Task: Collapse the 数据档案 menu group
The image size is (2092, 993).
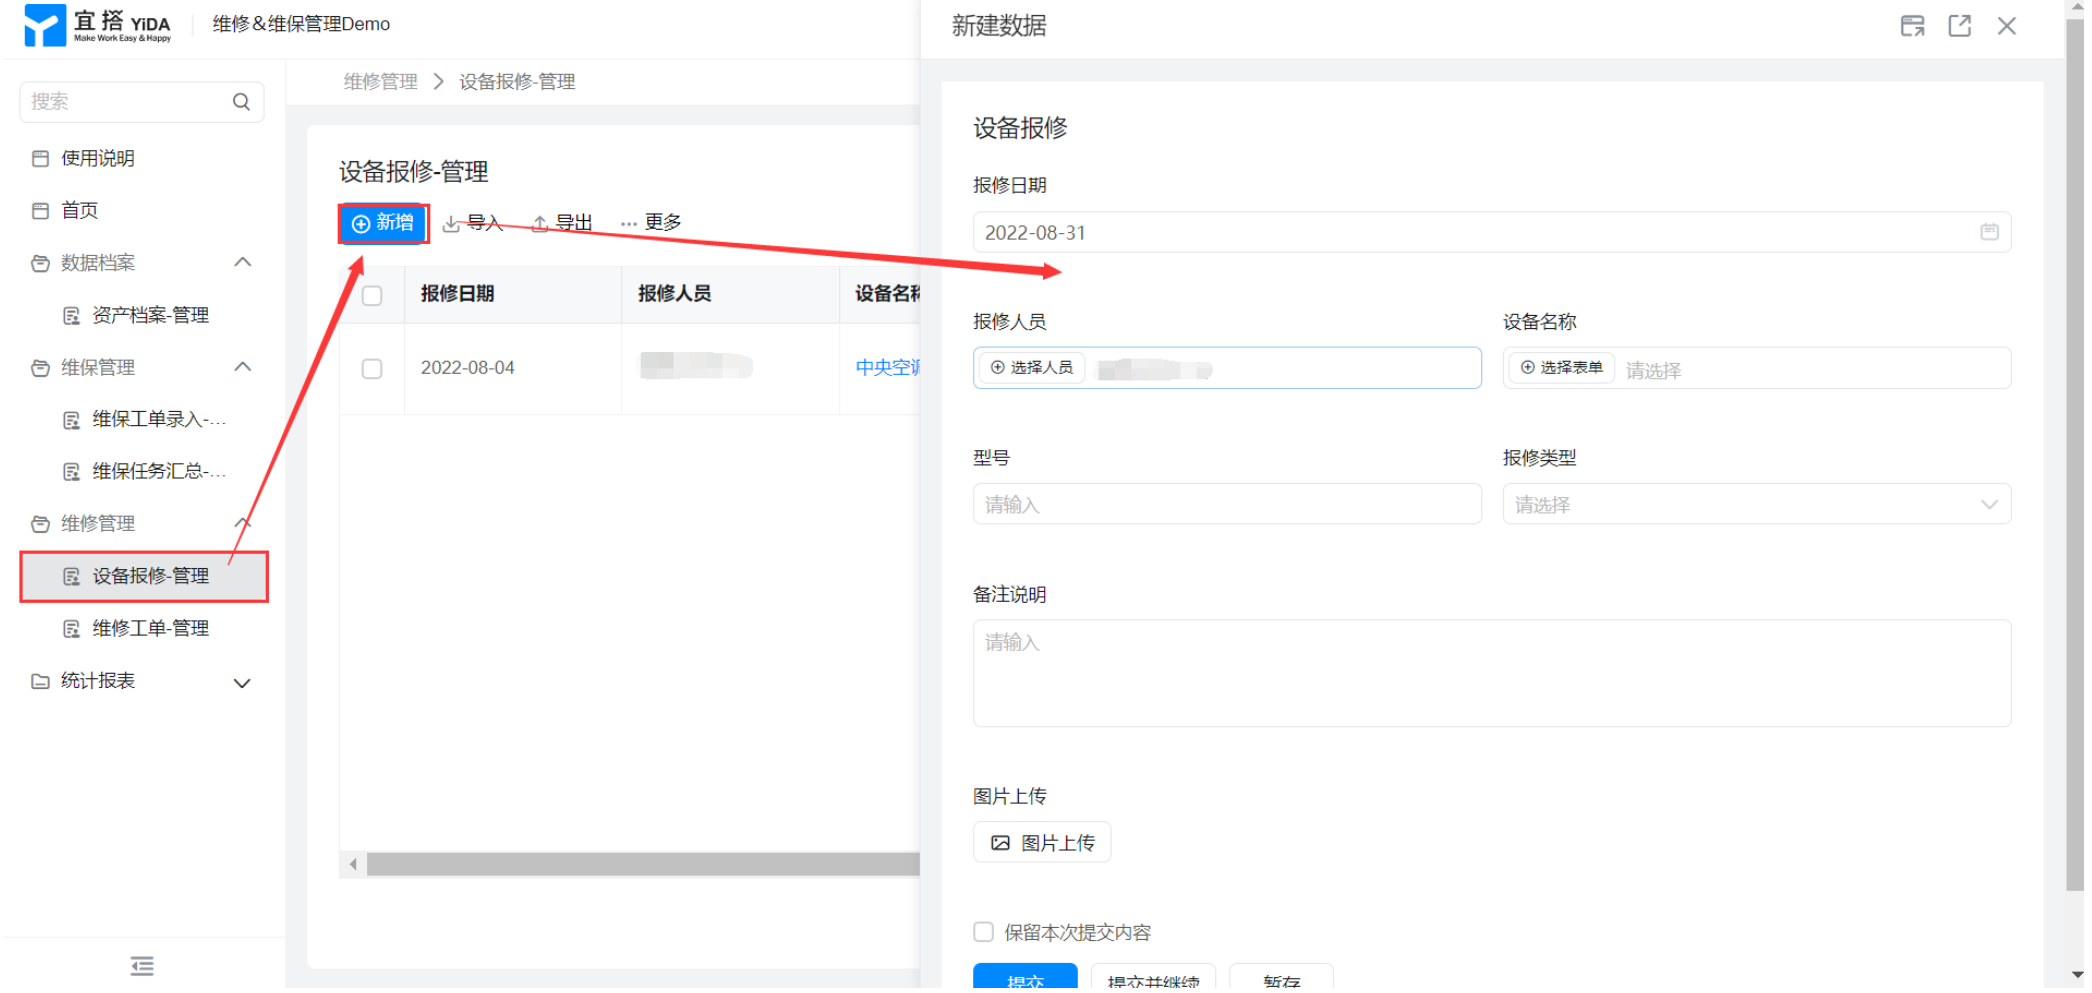Action: tap(241, 263)
